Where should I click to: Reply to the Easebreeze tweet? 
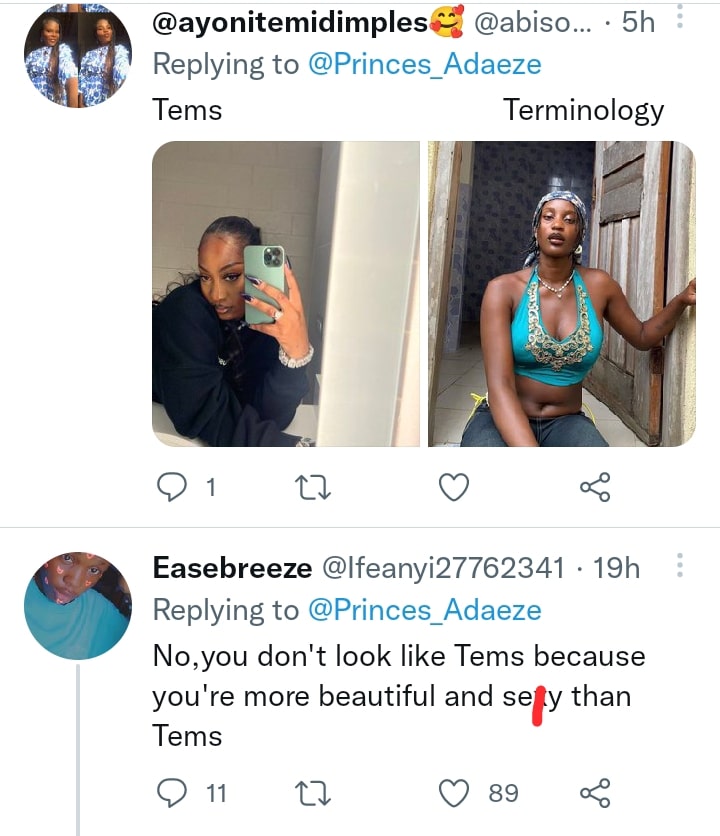(174, 793)
